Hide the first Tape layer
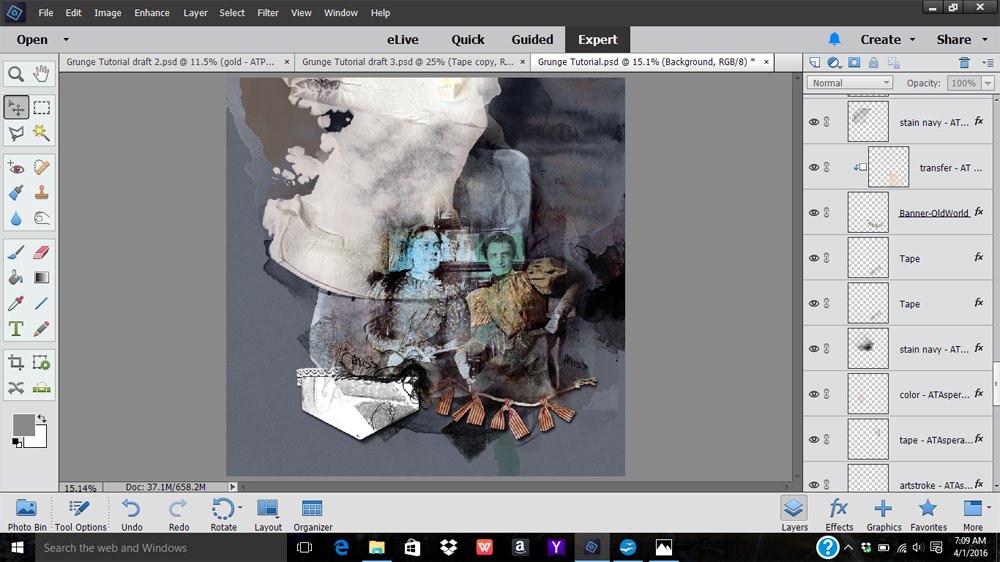 pyautogui.click(x=814, y=258)
